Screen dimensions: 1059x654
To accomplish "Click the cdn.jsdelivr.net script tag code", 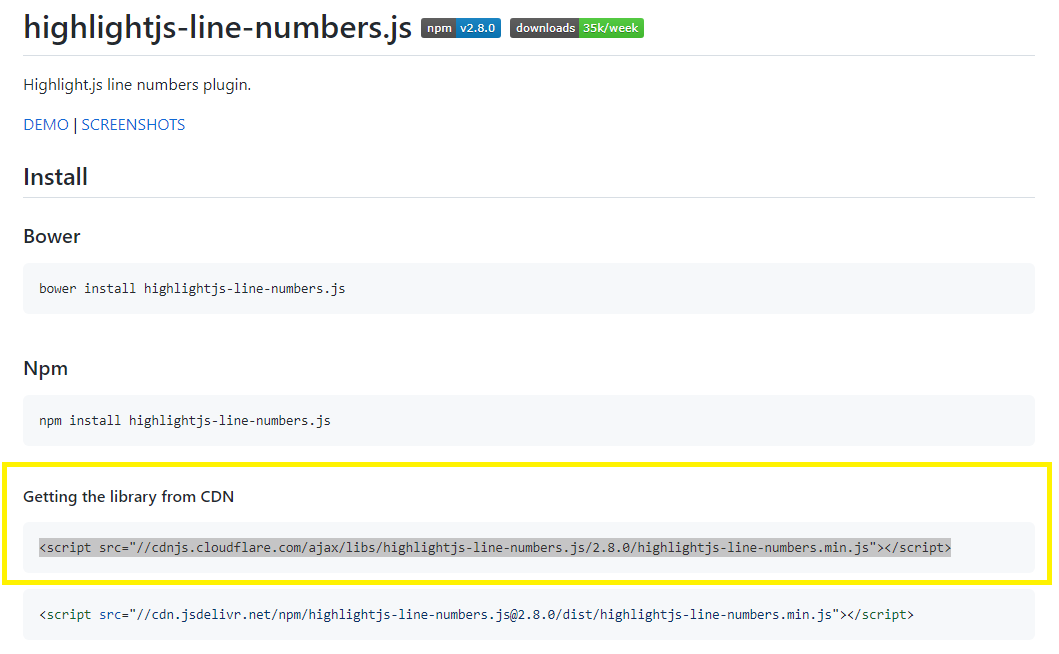I will click(x=476, y=615).
